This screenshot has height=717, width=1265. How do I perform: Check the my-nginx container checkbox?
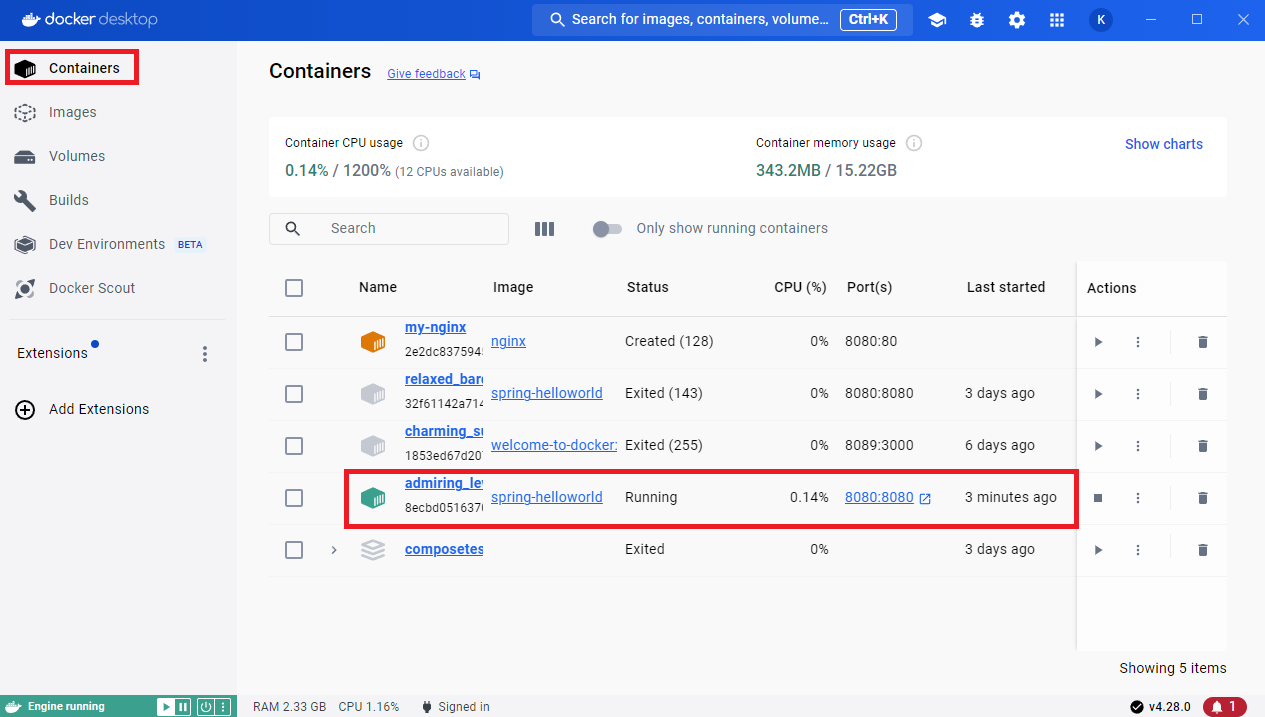pos(294,342)
